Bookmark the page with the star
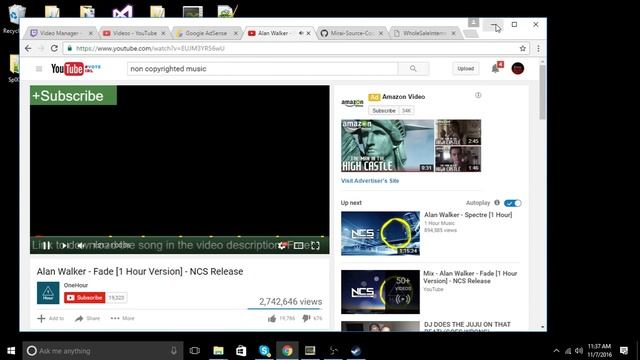 [x=522, y=48]
